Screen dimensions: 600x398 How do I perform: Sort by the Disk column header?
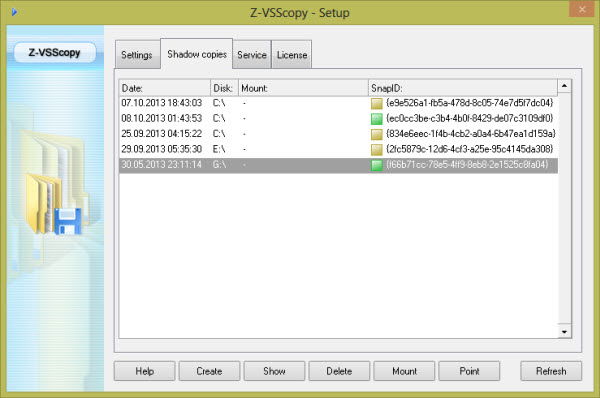224,88
